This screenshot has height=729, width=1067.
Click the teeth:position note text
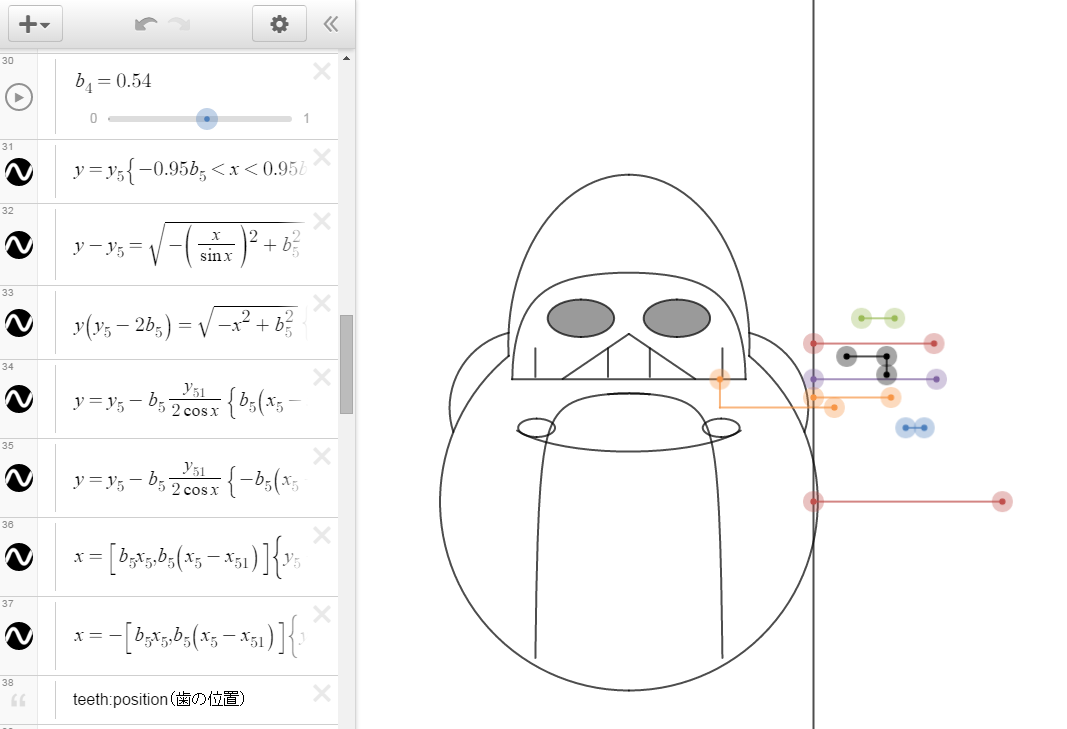click(159, 699)
